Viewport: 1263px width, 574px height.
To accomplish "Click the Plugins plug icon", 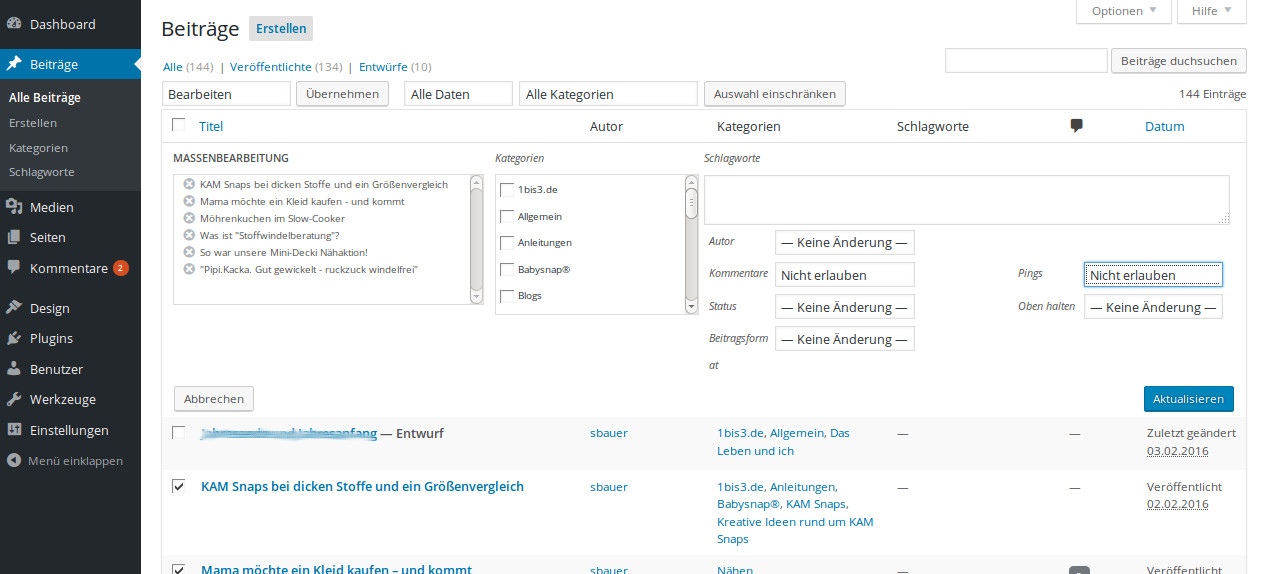I will pyautogui.click(x=14, y=338).
